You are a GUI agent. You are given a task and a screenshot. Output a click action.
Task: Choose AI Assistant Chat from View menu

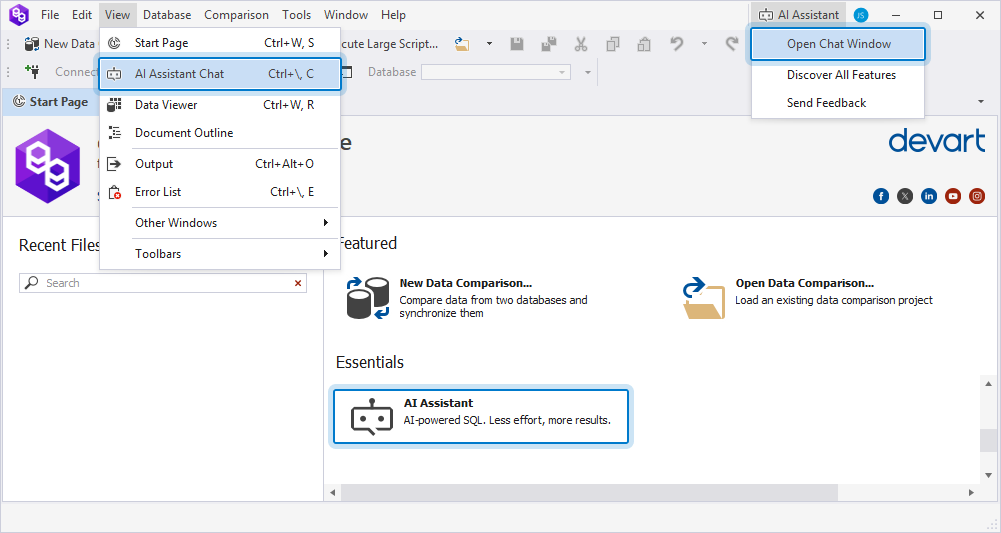tap(220, 74)
